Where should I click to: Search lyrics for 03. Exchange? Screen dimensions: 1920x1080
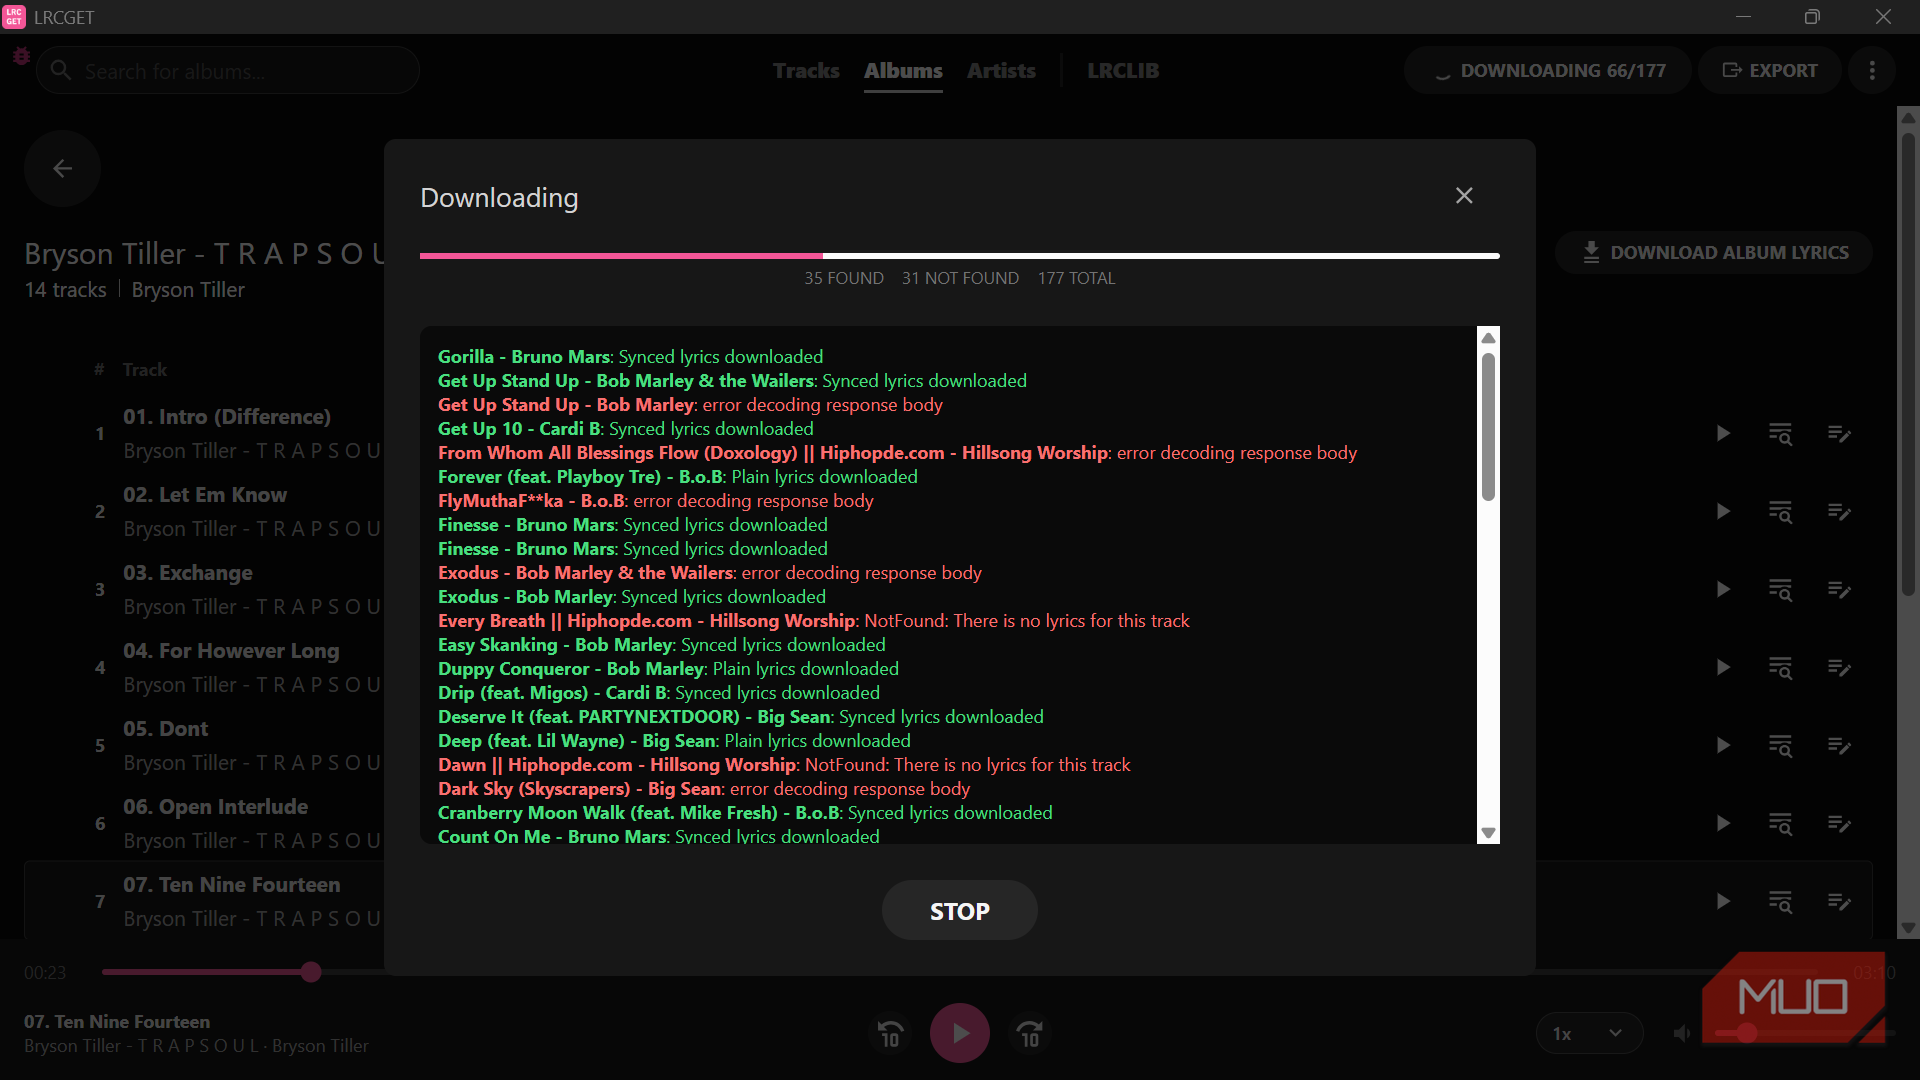1780,589
